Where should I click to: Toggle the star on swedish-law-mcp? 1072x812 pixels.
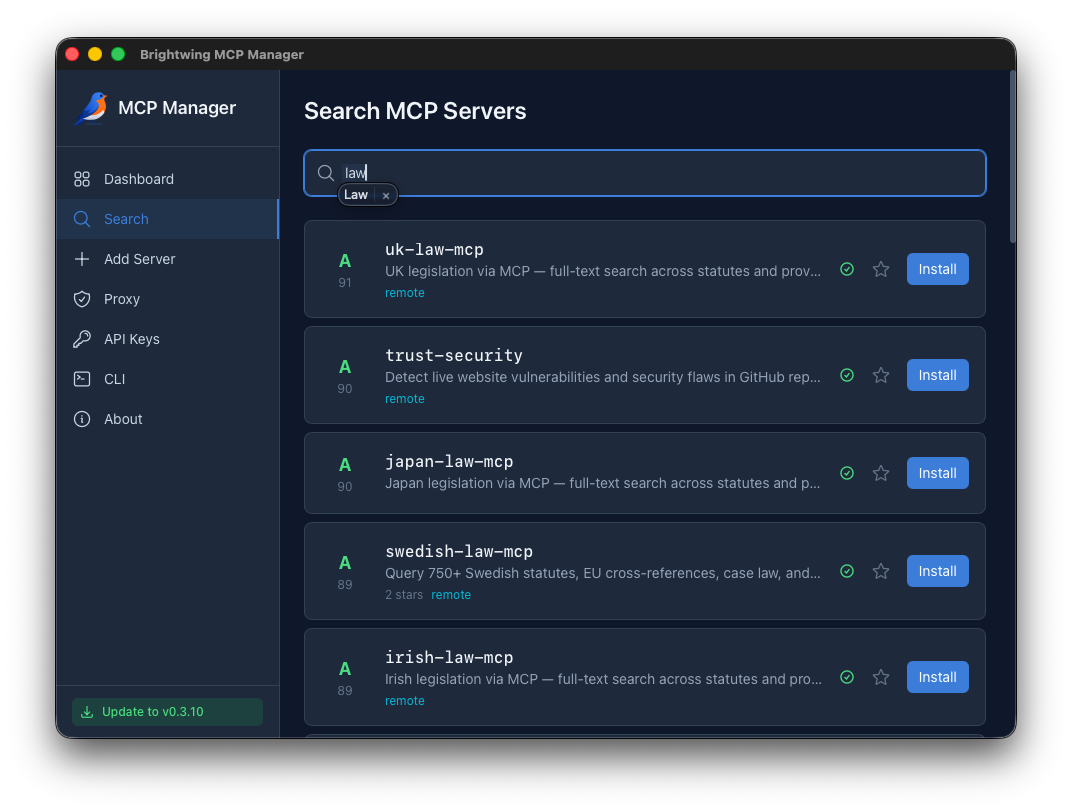tap(881, 571)
